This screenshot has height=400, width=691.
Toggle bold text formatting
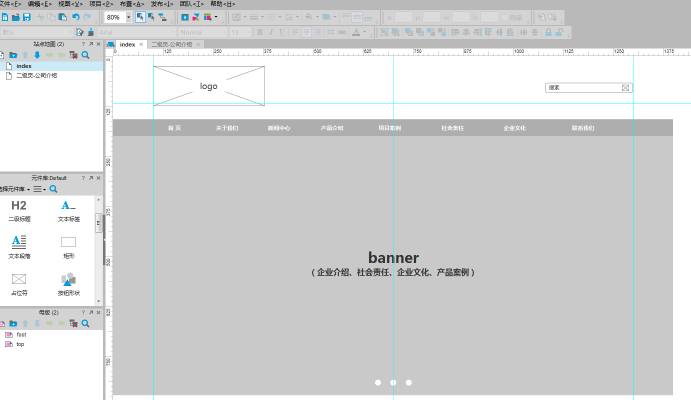[x=260, y=32]
